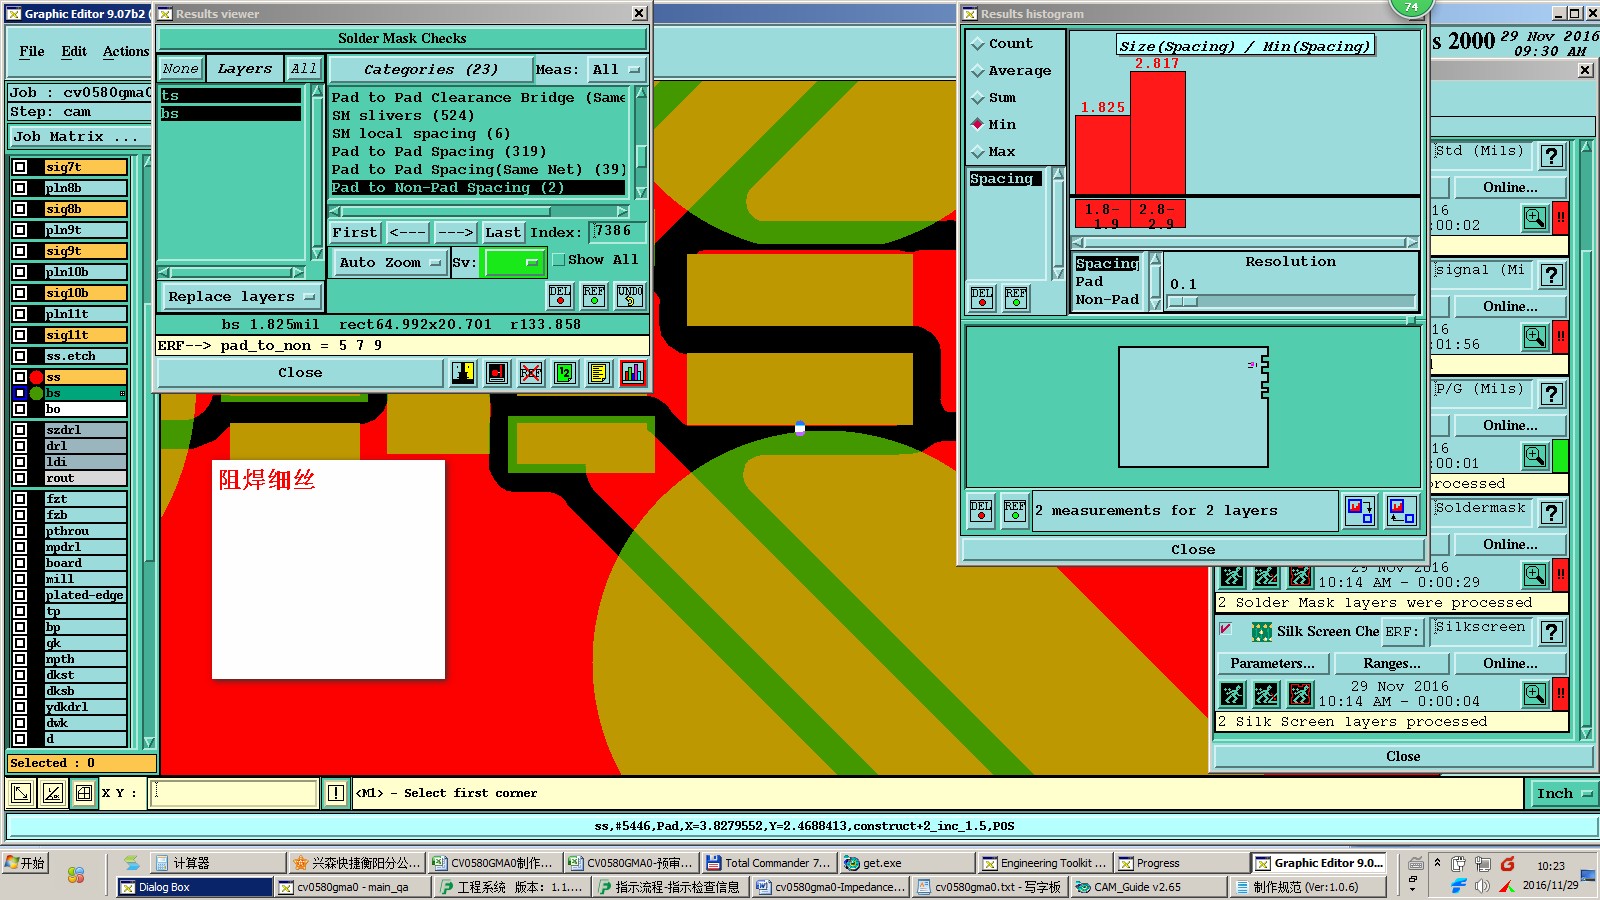Select SM local spacing (6) category
The width and height of the screenshot is (1600, 900).
(x=421, y=134)
